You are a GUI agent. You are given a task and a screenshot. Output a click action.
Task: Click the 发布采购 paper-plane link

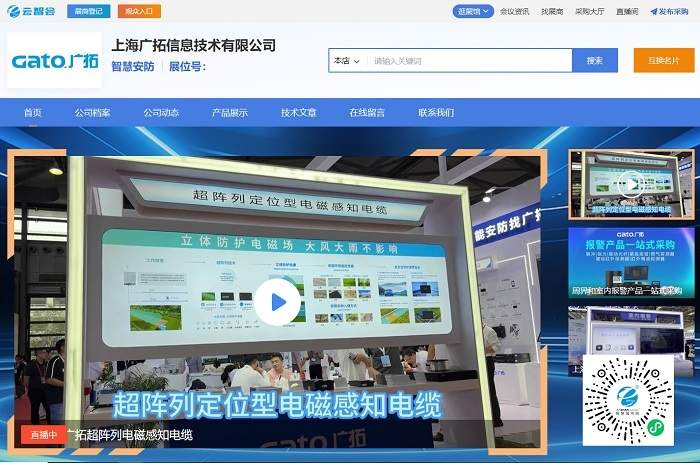[669, 11]
